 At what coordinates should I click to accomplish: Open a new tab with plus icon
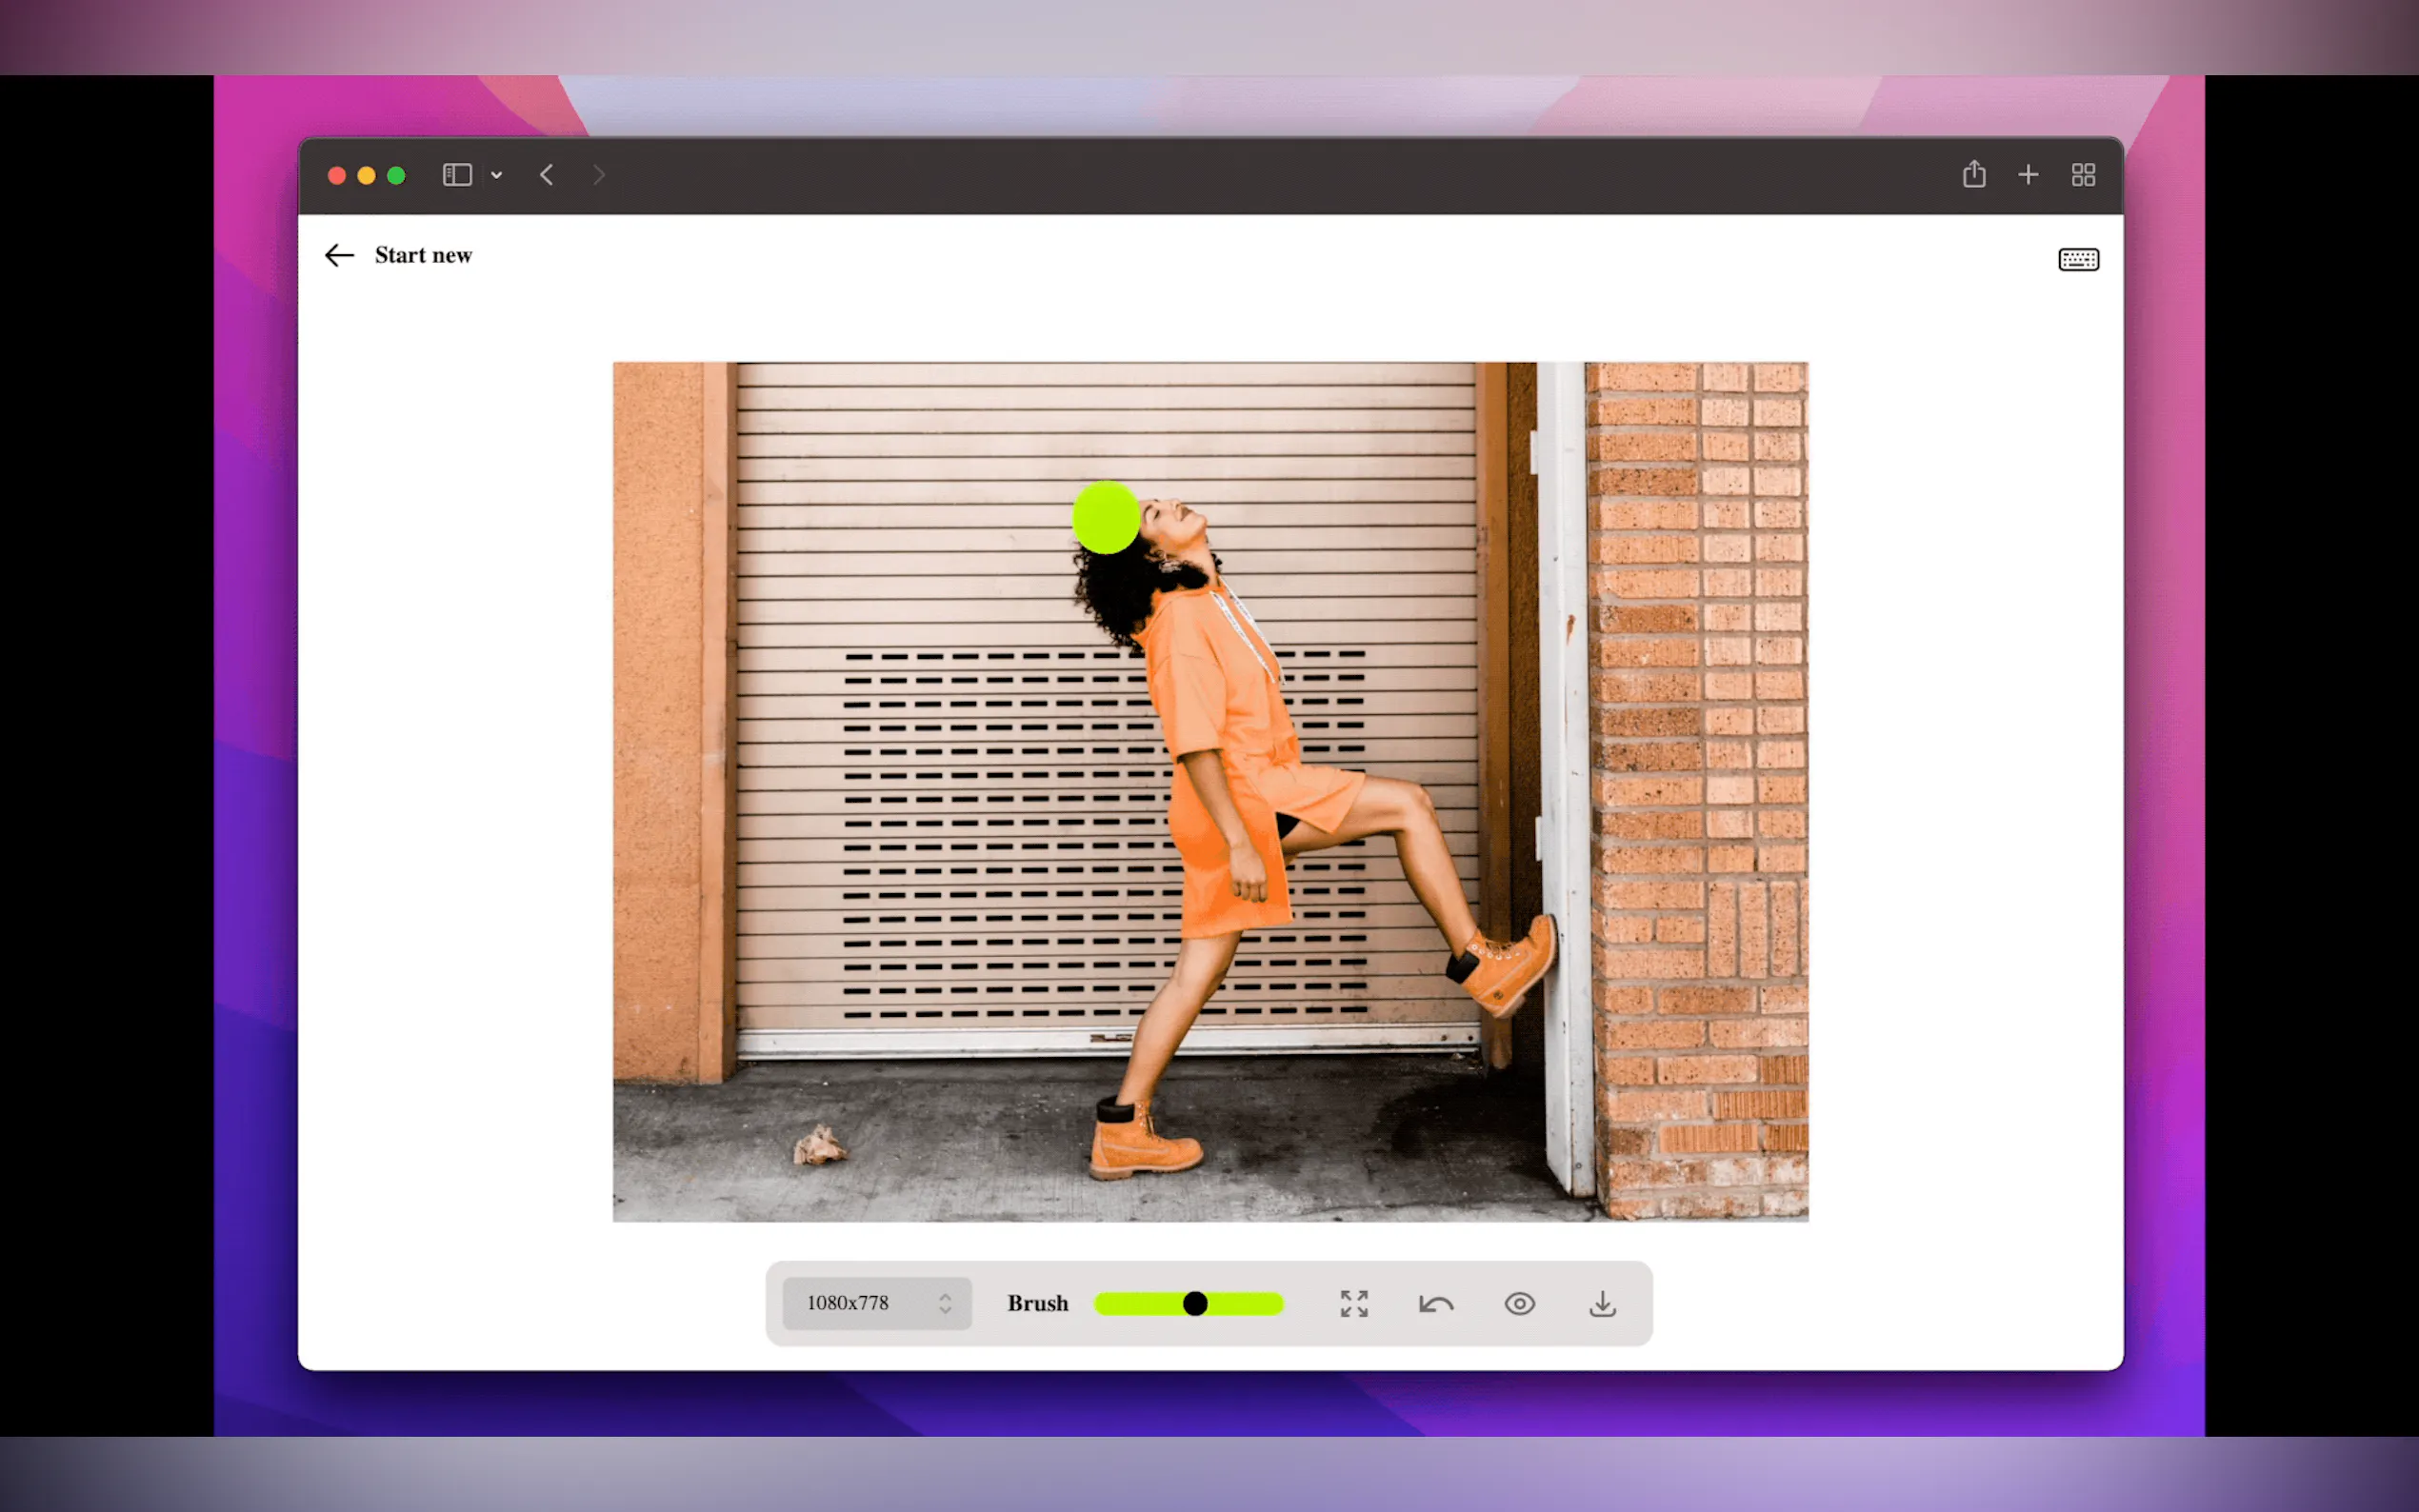pos(2027,175)
